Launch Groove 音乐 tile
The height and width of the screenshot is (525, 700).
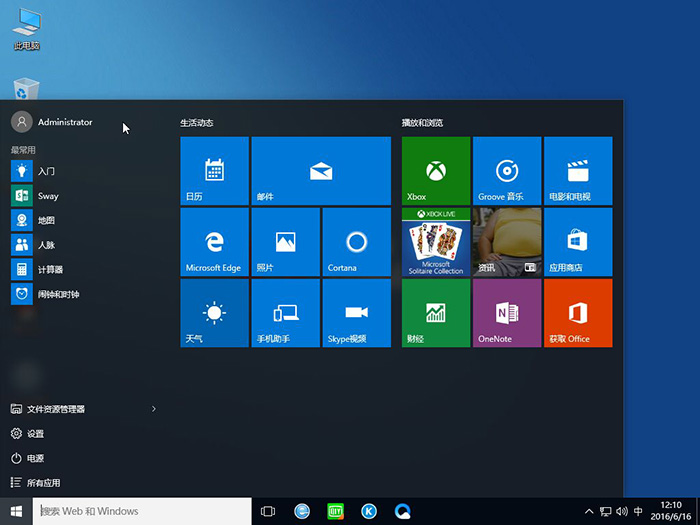point(506,171)
